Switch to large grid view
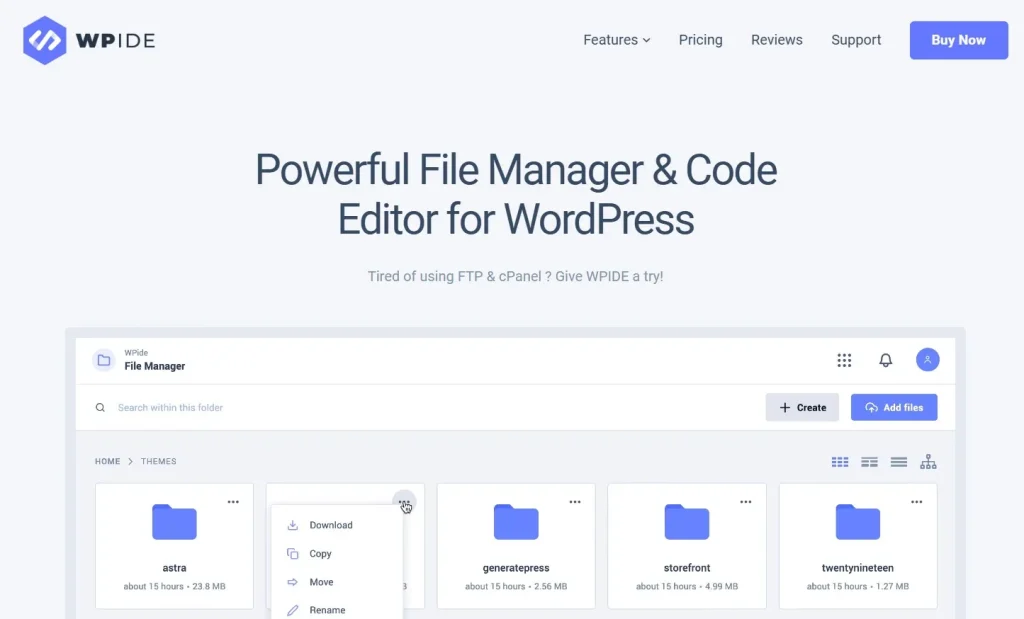 [x=840, y=462]
